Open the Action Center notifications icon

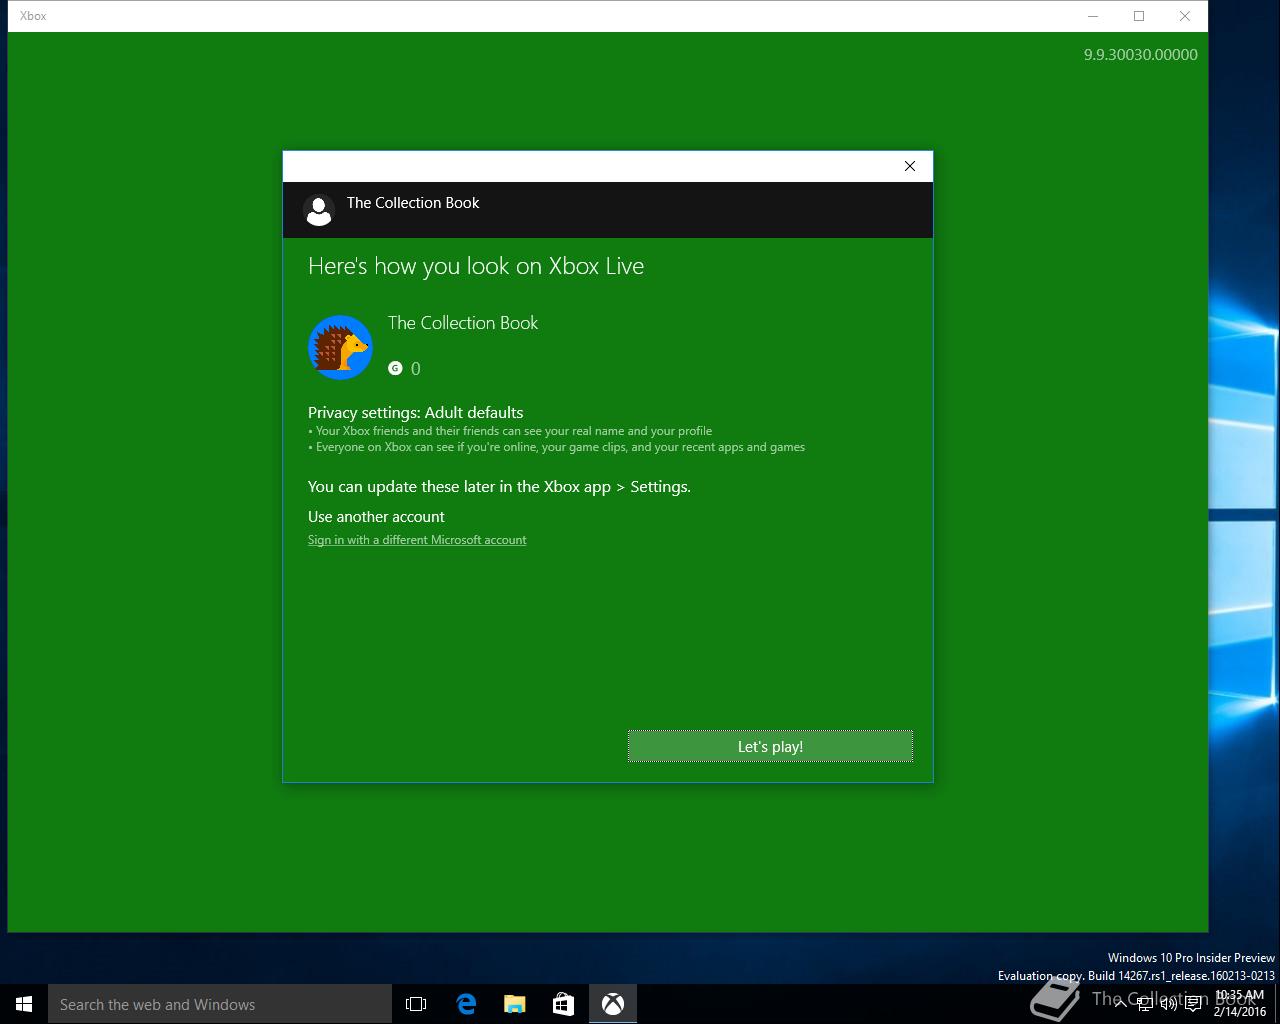1193,1004
